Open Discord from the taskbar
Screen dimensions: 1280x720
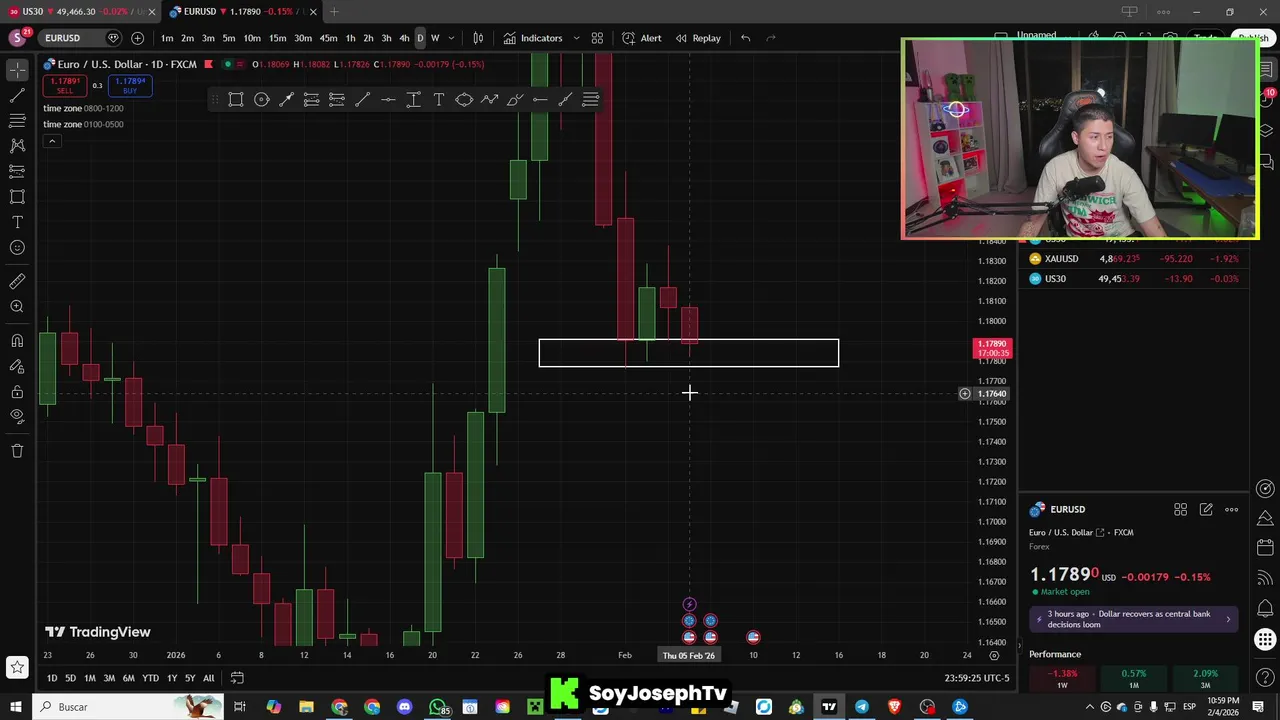point(404,707)
